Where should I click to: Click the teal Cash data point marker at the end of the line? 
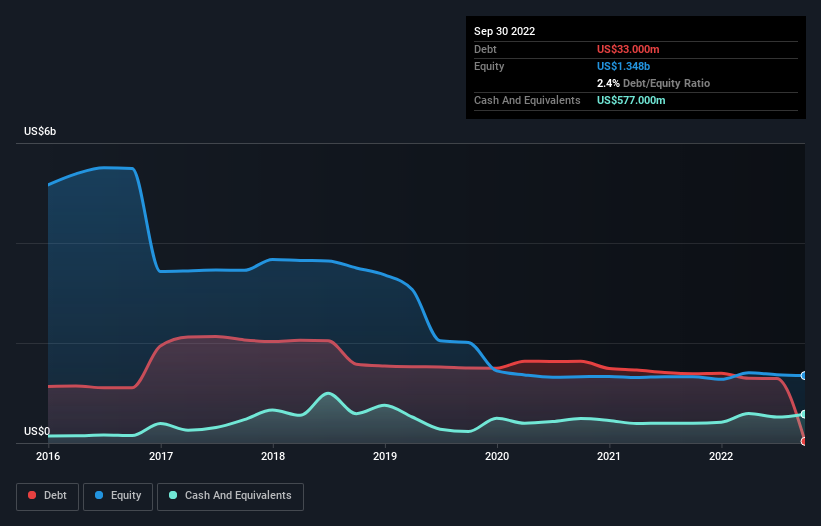point(804,414)
